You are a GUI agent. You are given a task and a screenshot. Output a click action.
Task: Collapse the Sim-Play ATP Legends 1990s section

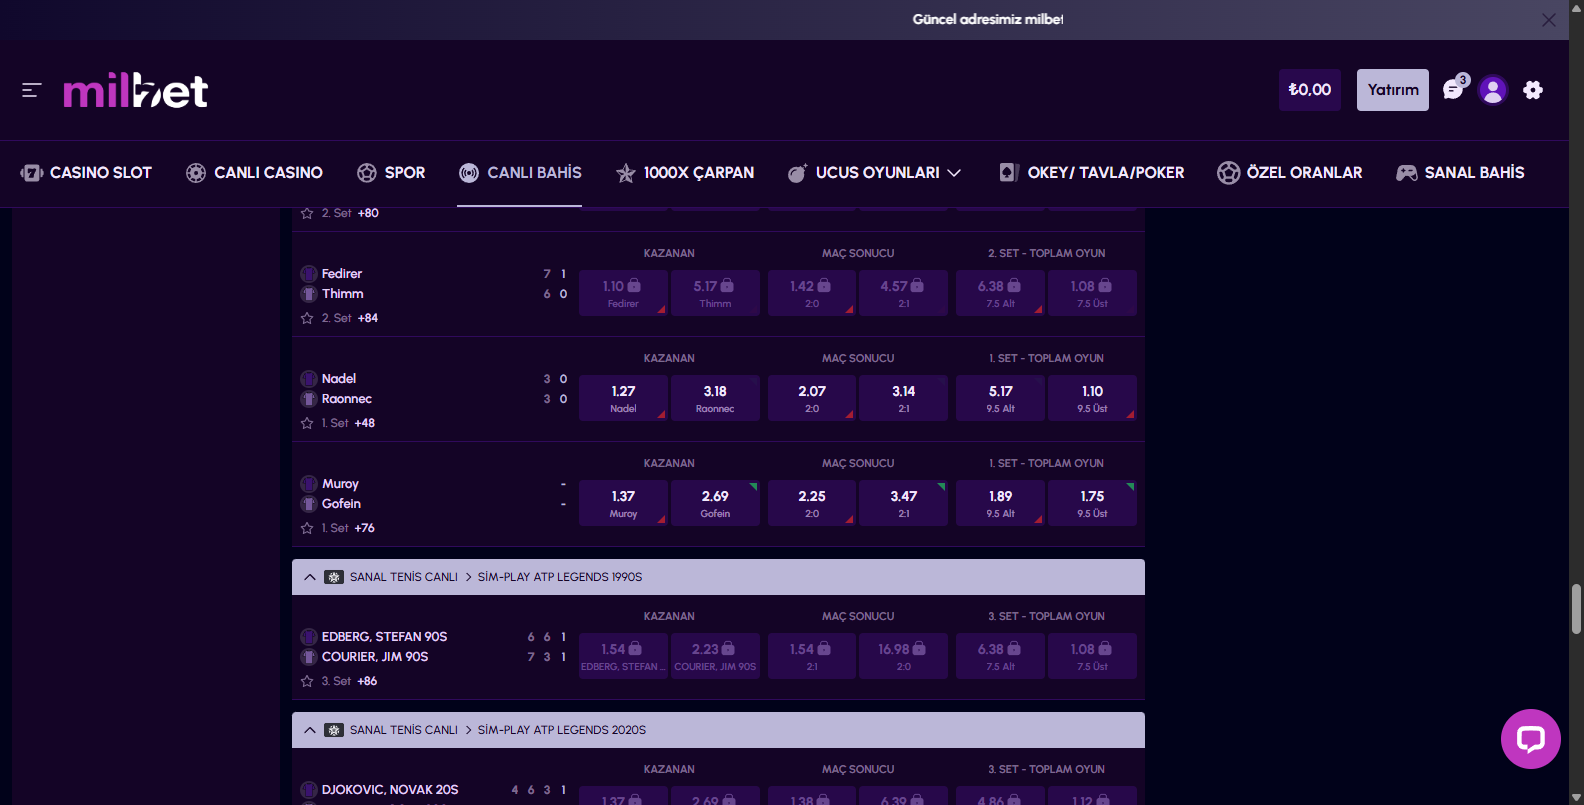pyautogui.click(x=310, y=577)
